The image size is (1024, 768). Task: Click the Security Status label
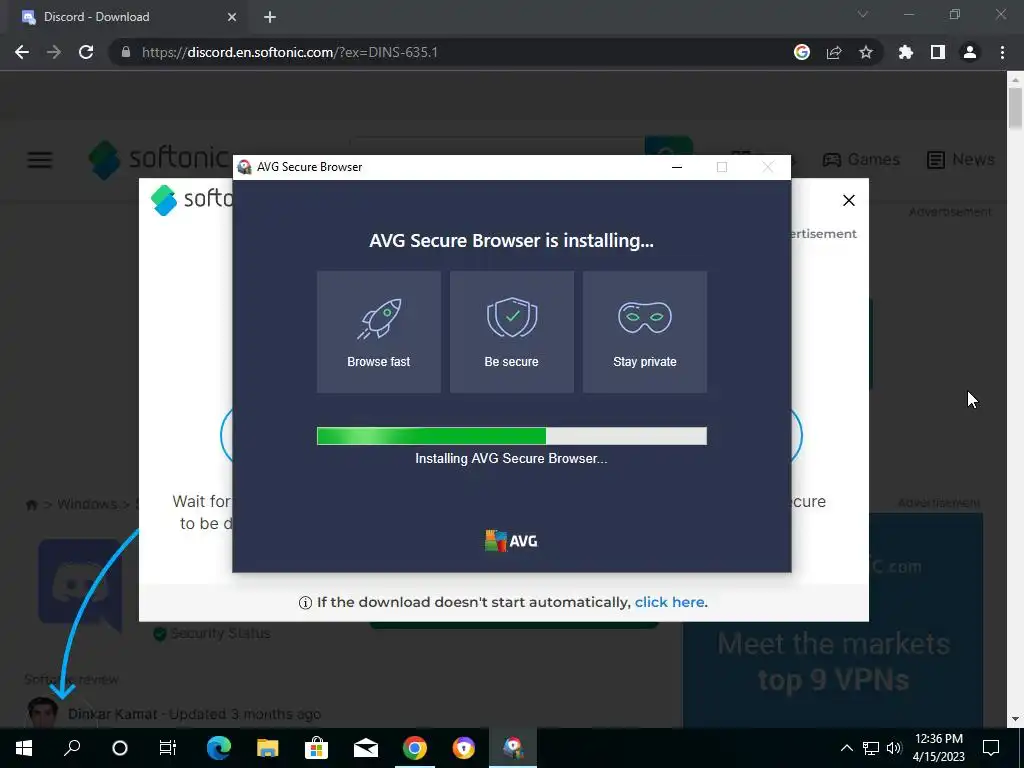(220, 633)
